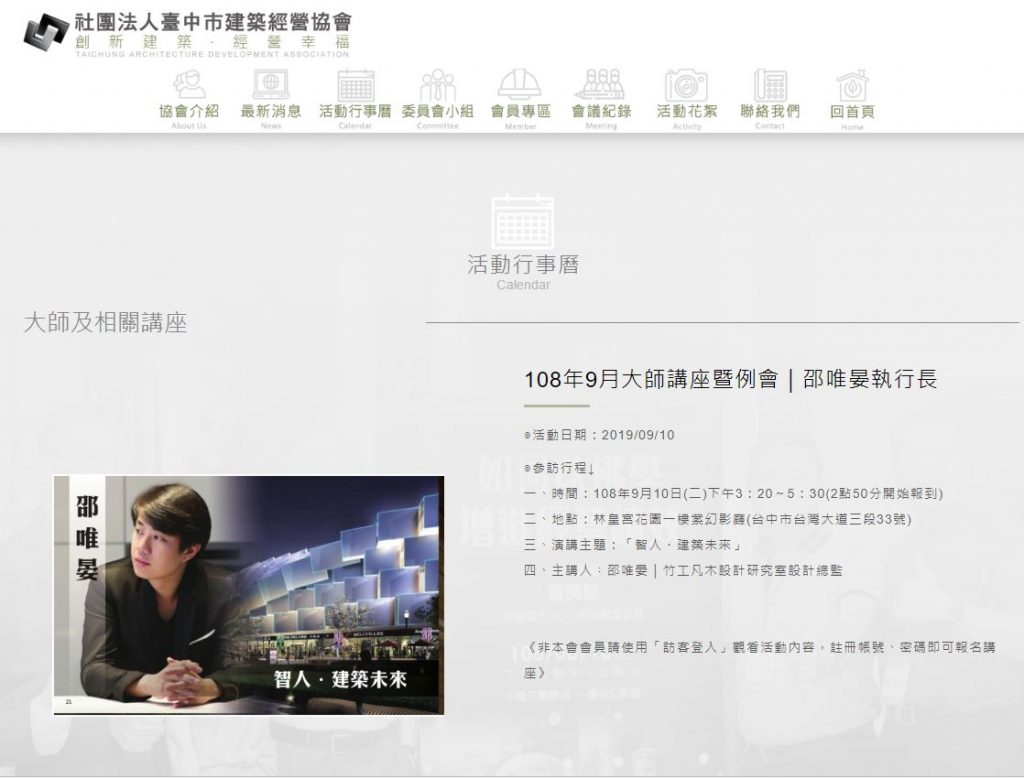Click the large calendar icon above 活動行事曆 heading
The width and height of the screenshot is (1024, 779).
point(522,220)
